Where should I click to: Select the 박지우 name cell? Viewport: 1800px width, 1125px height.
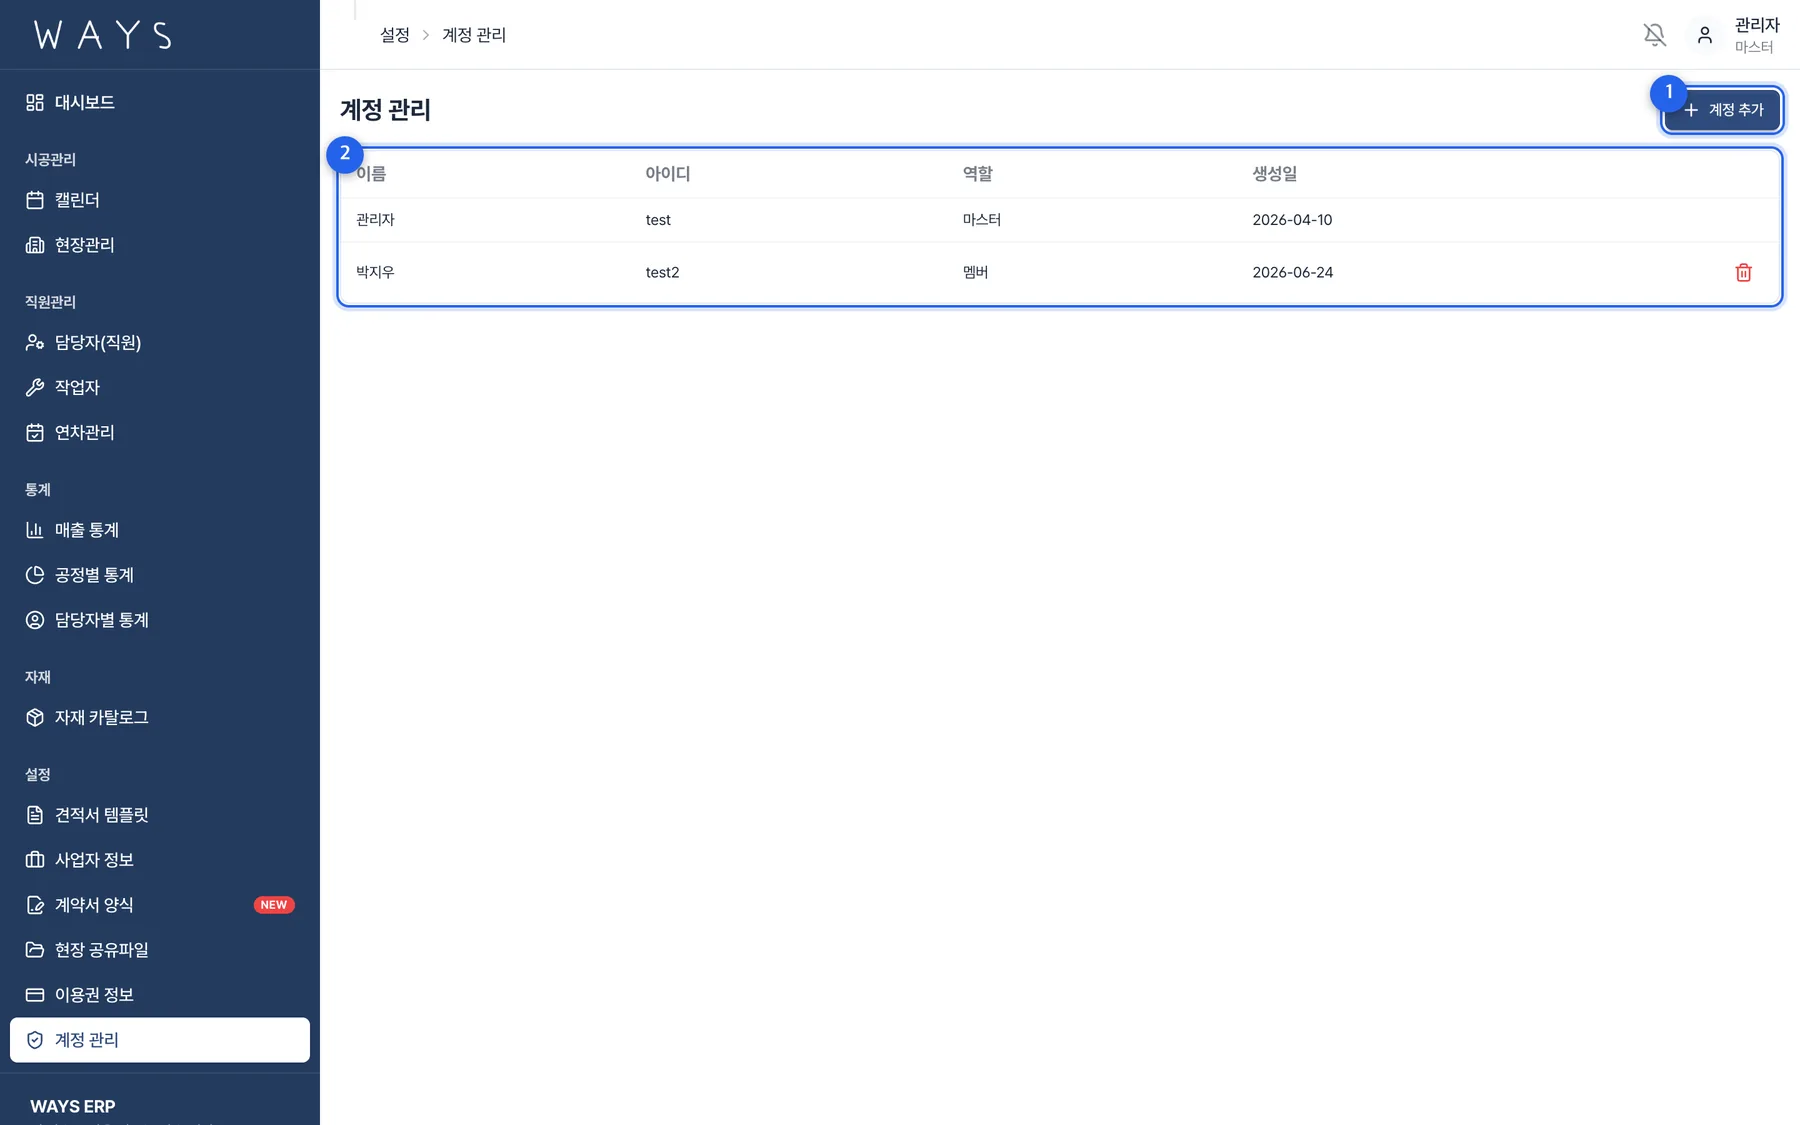coord(375,272)
